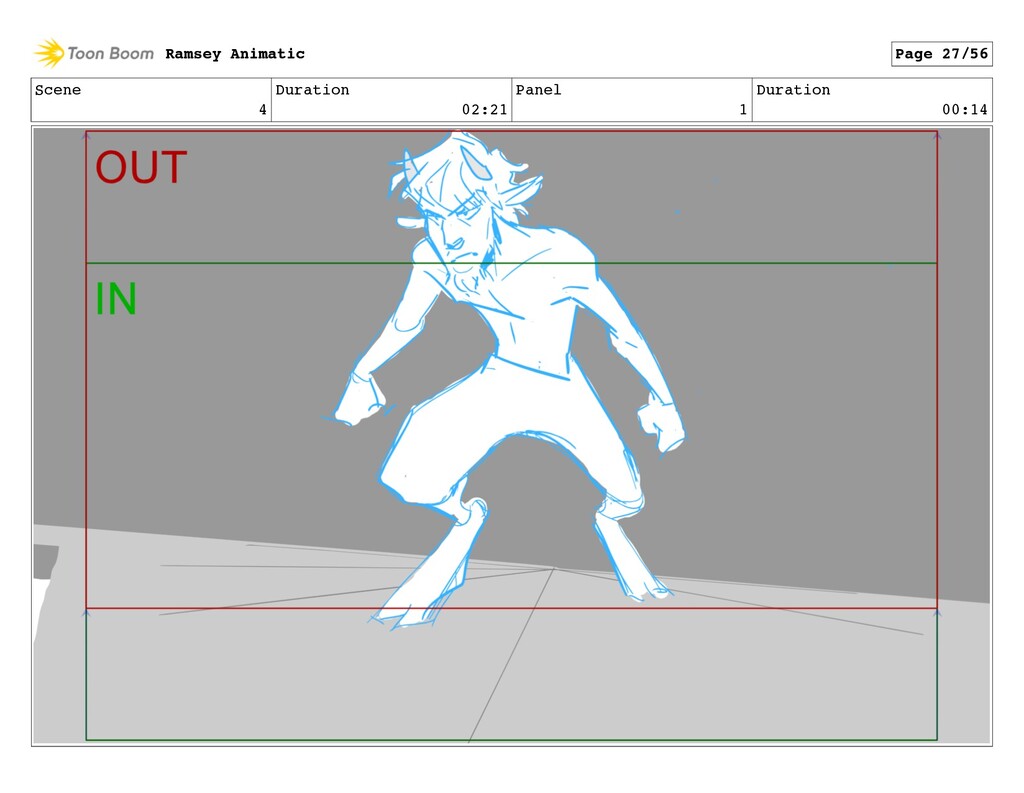Viewport: 1024px width, 793px height.
Task: Click the Toon Boom logo icon
Action: click(49, 53)
